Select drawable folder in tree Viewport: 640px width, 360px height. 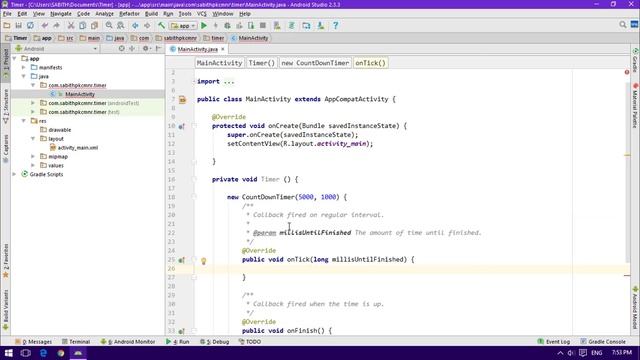(60, 130)
